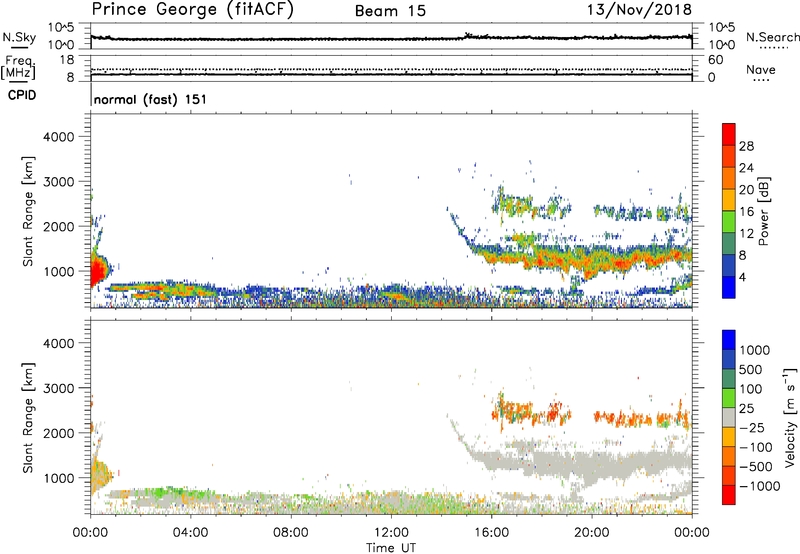This screenshot has height=554, width=800.
Task: Click the 'Velocity [m s-1]' color bar title
Action: pyautogui.click(x=790, y=417)
